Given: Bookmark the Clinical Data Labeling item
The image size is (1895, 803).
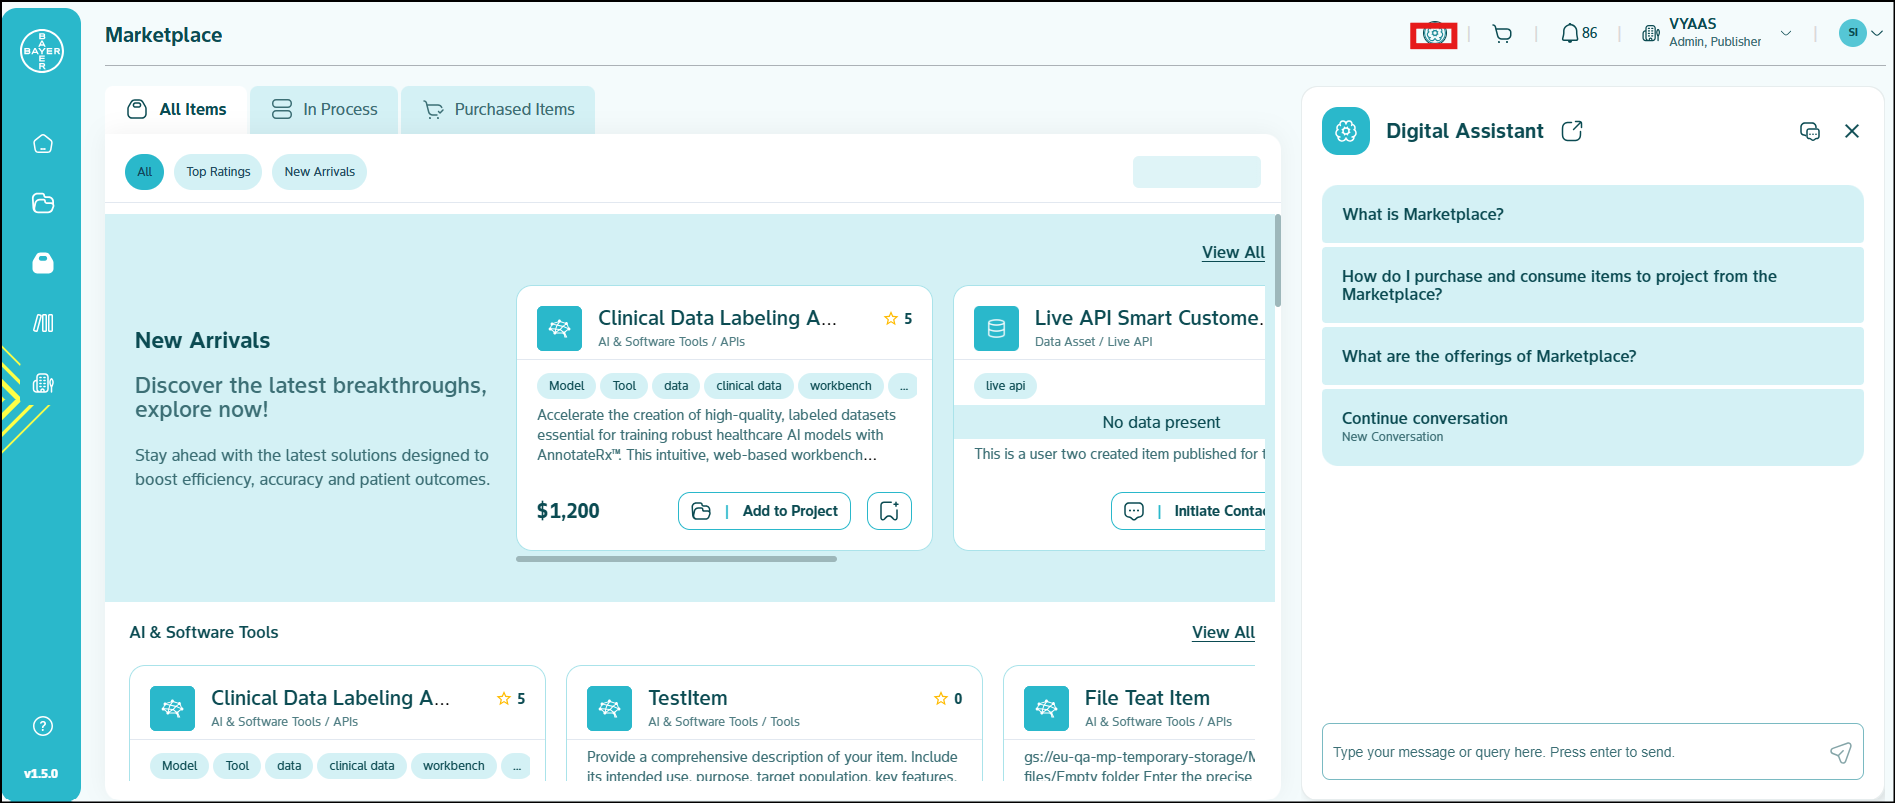Looking at the screenshot, I should coord(889,511).
